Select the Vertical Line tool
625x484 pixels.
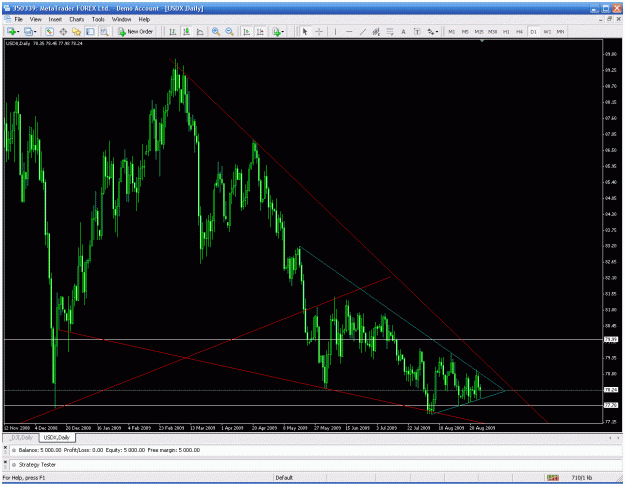point(335,31)
